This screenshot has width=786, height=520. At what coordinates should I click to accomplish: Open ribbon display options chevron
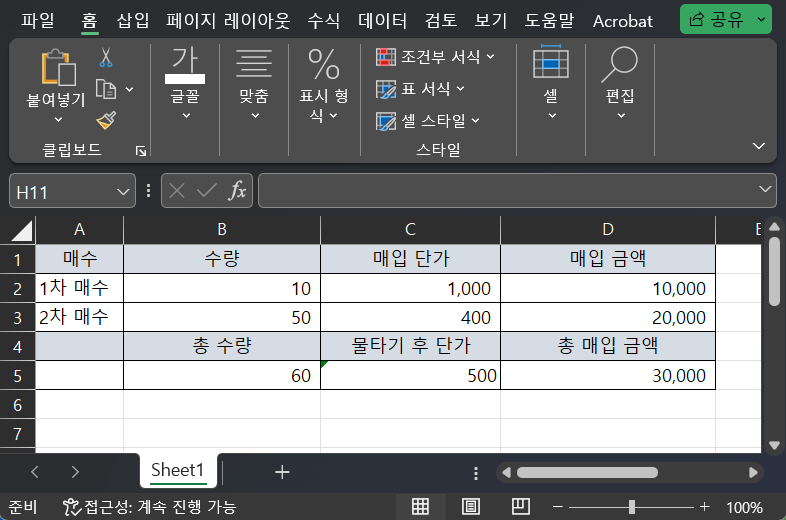pos(759,146)
